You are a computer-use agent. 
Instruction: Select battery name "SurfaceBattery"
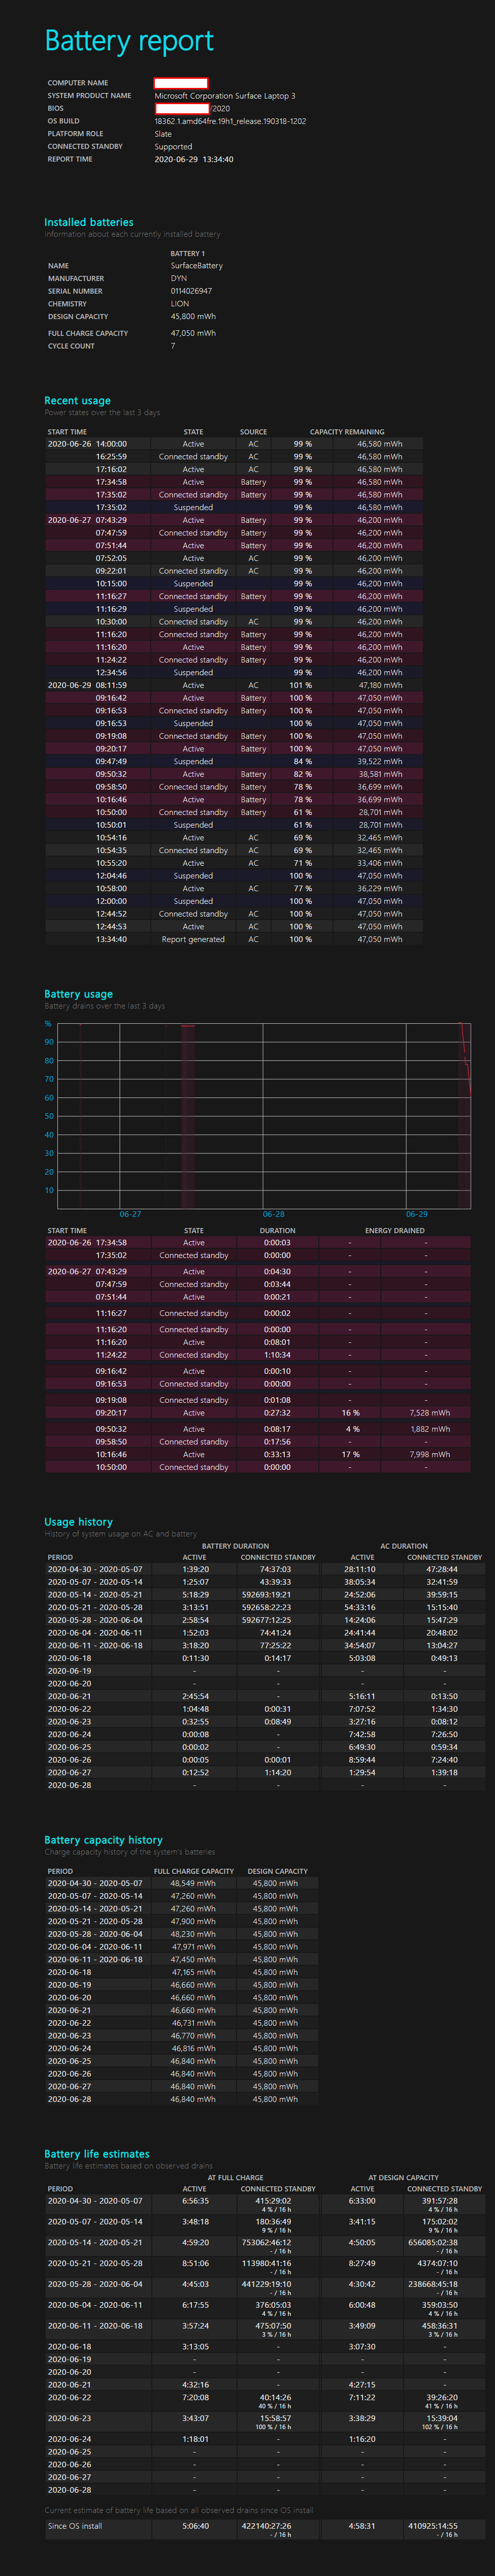(x=197, y=266)
